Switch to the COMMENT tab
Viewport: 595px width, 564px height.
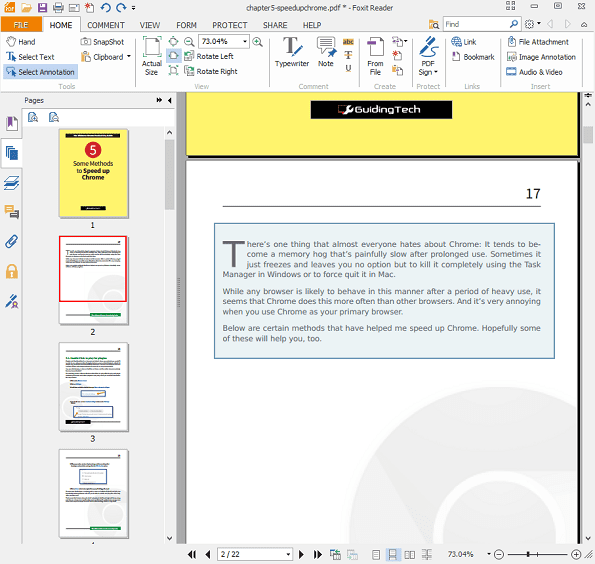click(x=106, y=25)
